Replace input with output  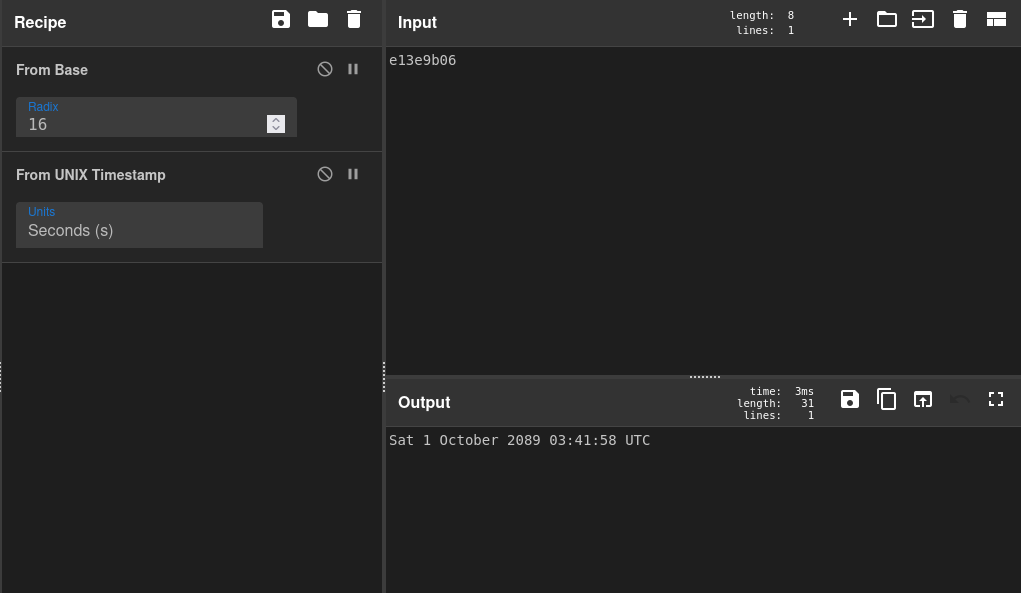tap(923, 399)
